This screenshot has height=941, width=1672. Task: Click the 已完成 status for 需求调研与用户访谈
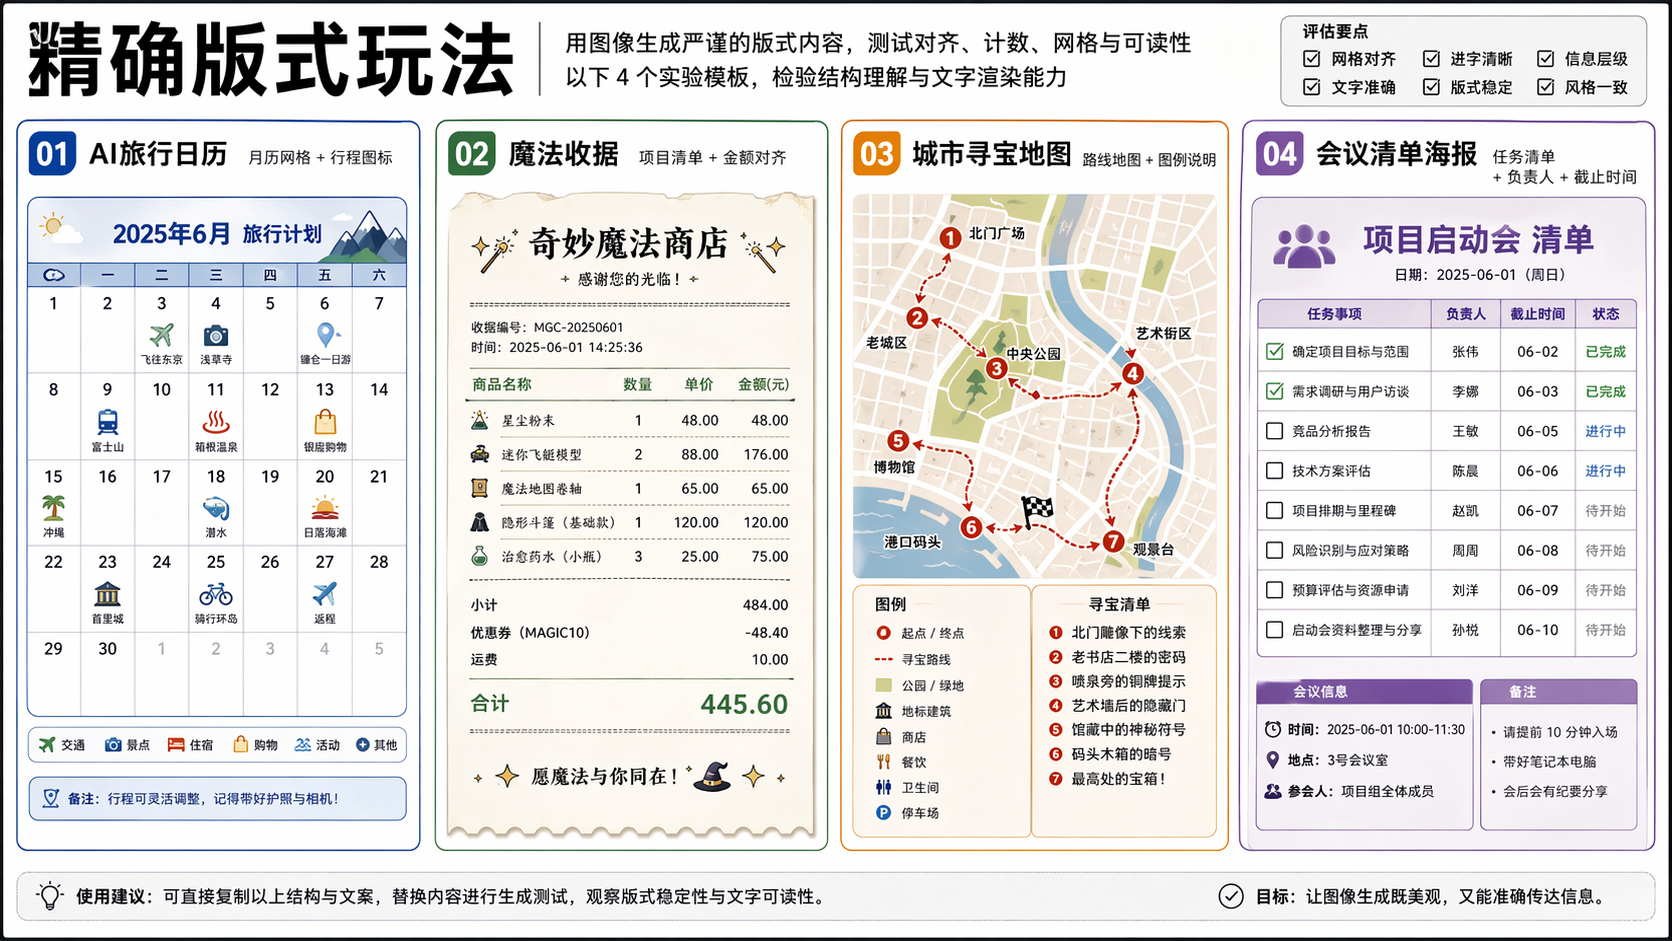point(1605,392)
